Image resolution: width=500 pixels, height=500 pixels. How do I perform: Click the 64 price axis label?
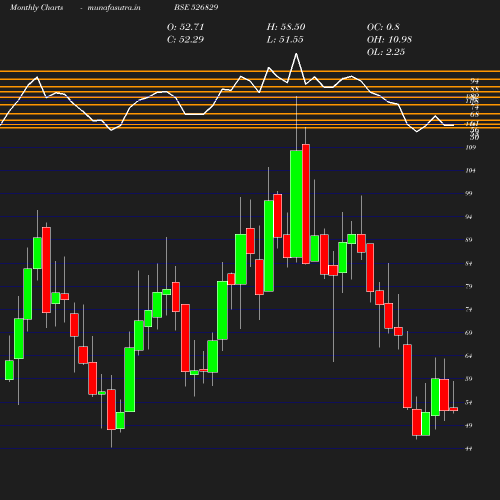pos(469,356)
